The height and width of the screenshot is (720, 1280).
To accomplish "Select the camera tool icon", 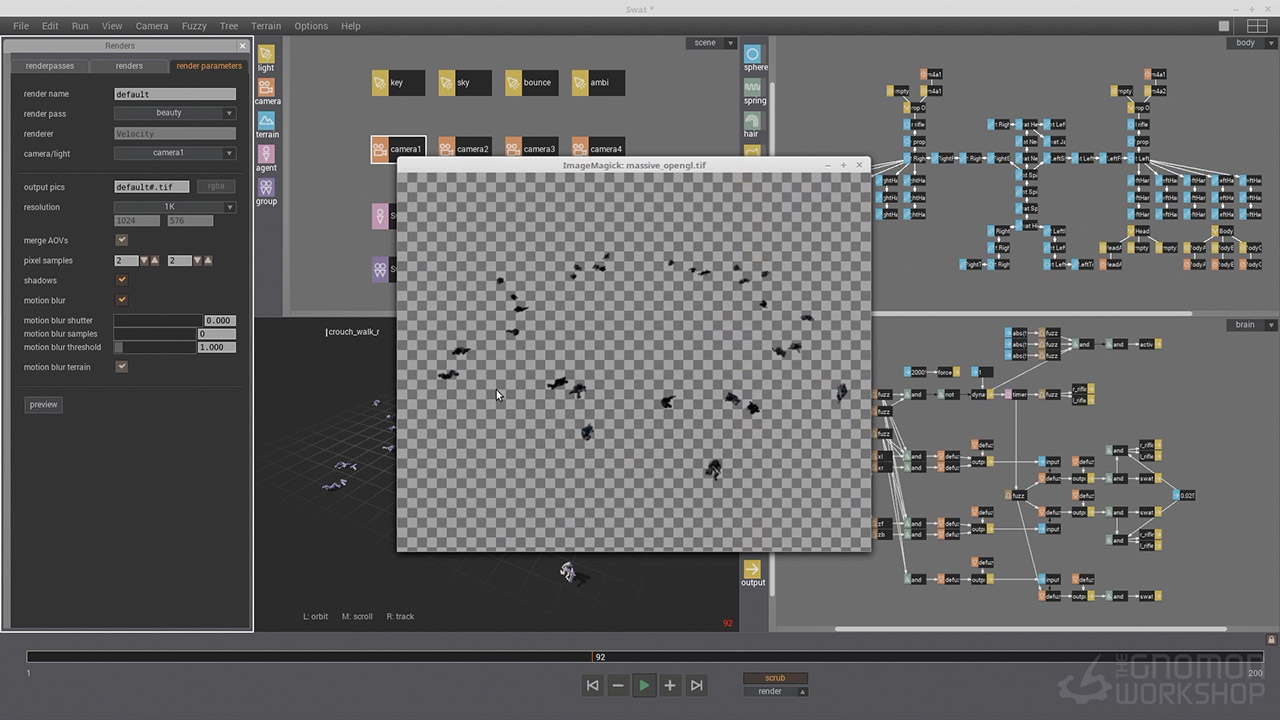I will tap(266, 87).
